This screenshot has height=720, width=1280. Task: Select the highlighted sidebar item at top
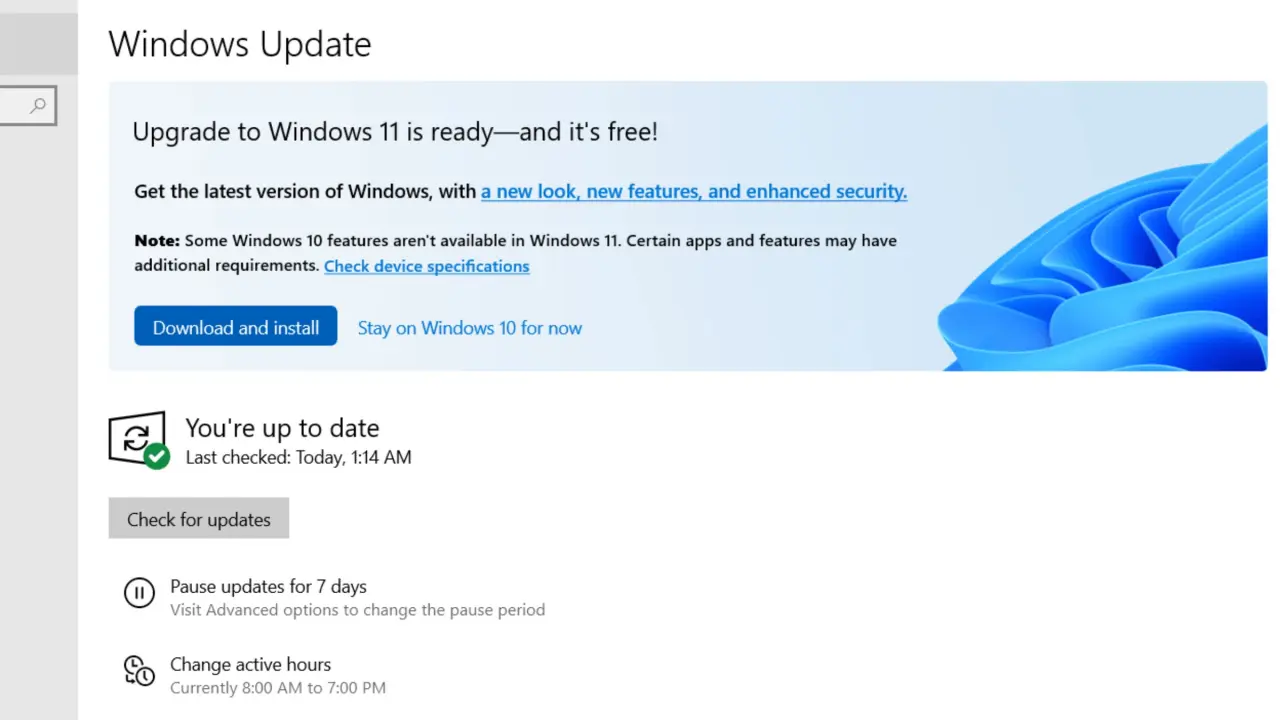pos(38,43)
